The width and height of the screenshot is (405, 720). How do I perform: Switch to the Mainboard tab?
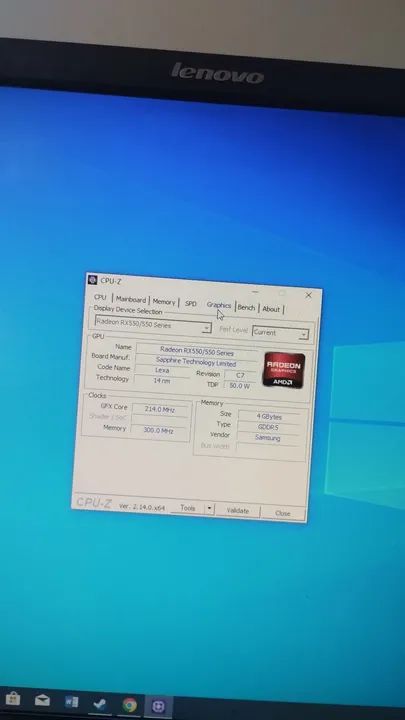pos(130,299)
